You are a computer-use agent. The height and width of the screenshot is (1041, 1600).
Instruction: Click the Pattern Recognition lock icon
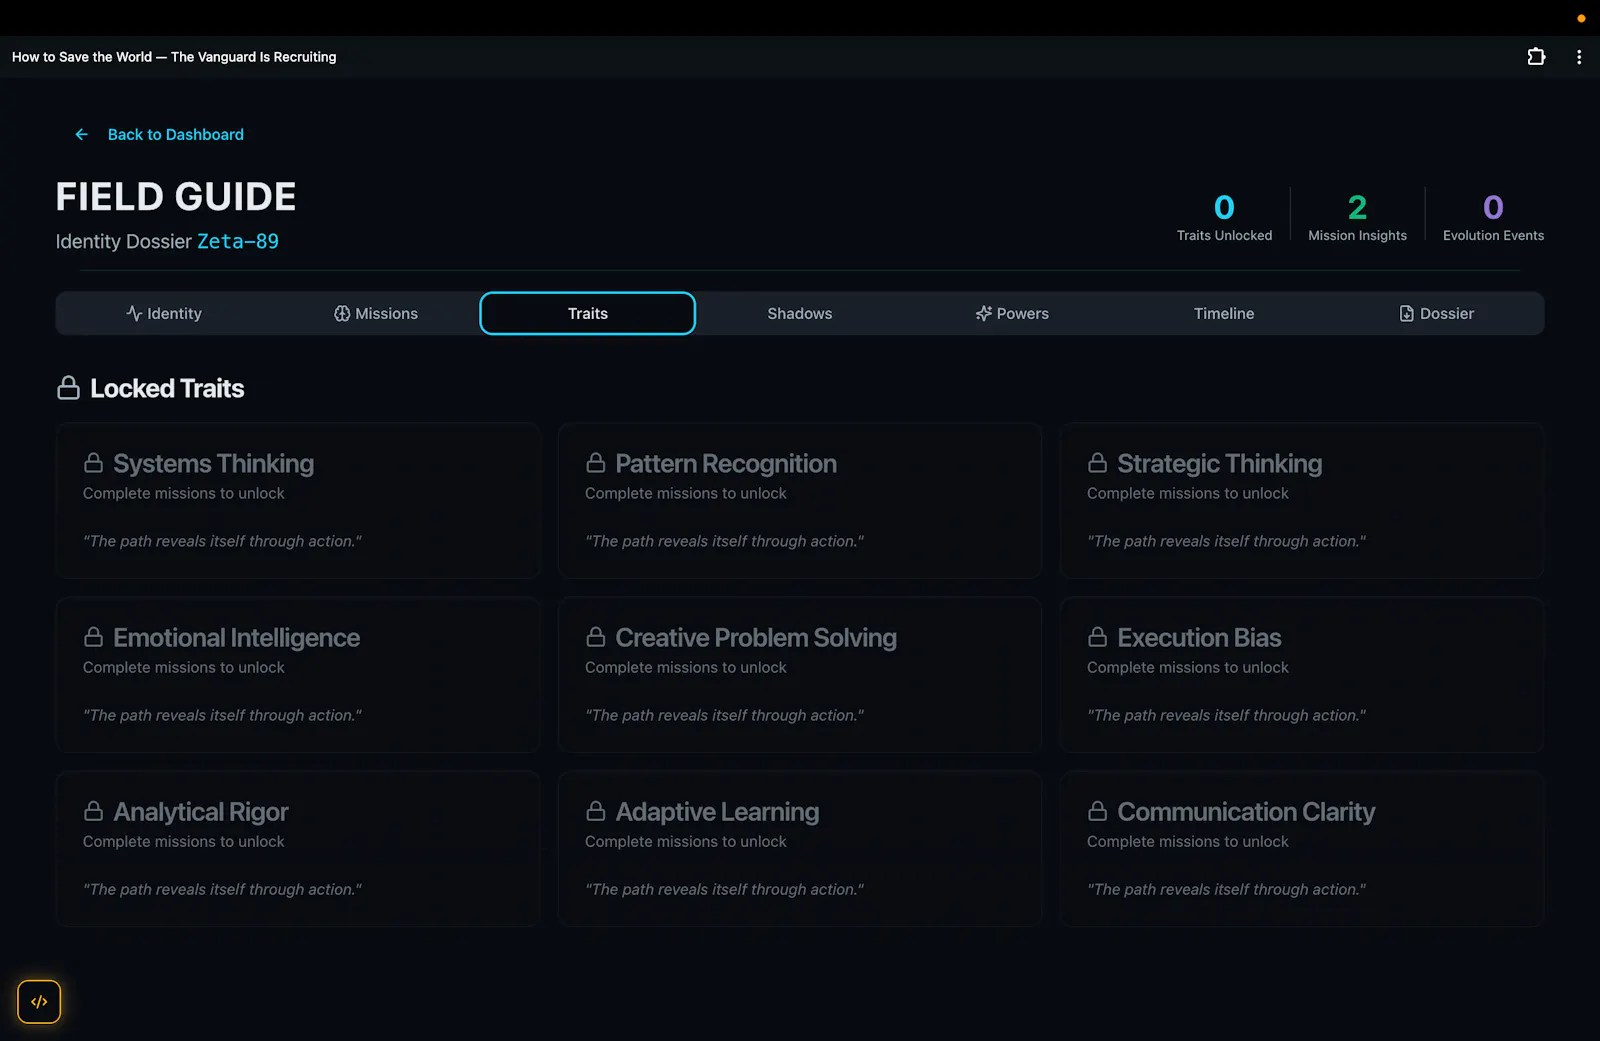[595, 463]
